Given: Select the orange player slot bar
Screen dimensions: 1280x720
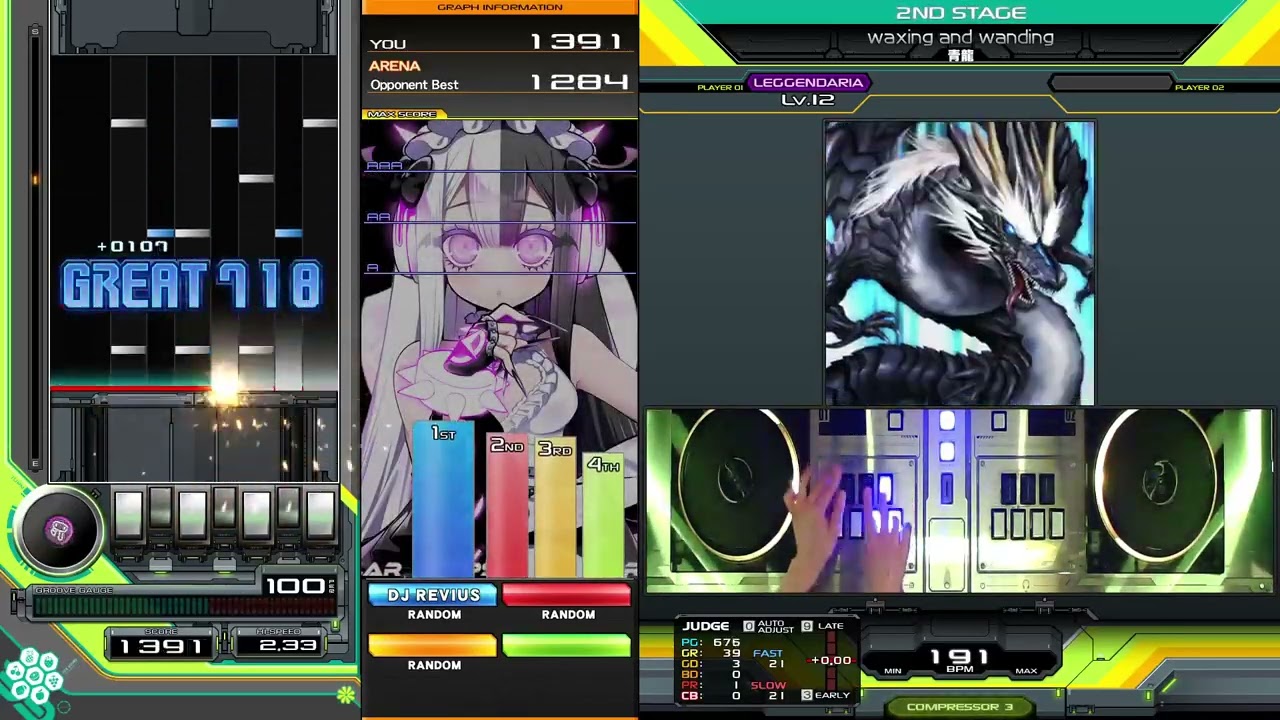Looking at the screenshot, I should click(x=433, y=646).
